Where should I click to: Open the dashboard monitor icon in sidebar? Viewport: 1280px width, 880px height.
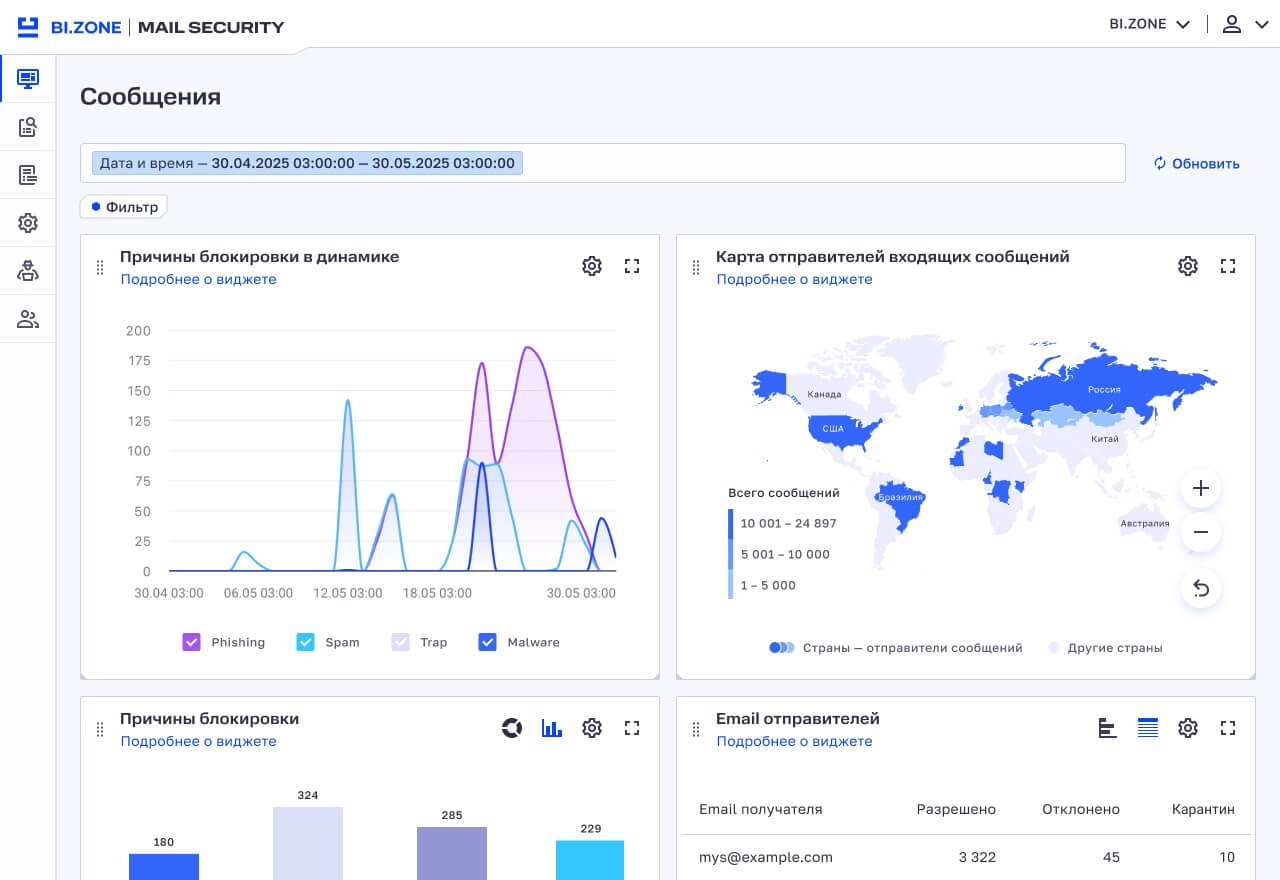coord(28,78)
